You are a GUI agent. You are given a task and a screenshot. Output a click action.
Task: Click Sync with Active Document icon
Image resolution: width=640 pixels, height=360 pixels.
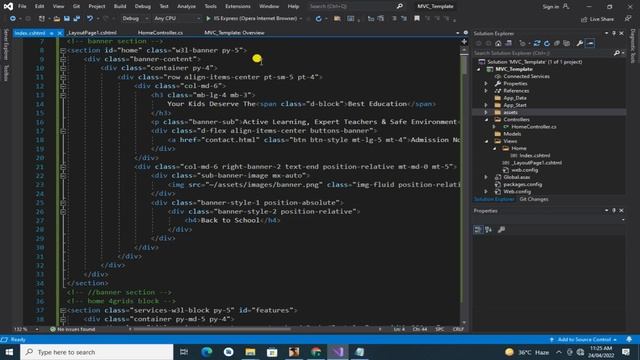coord(537,43)
